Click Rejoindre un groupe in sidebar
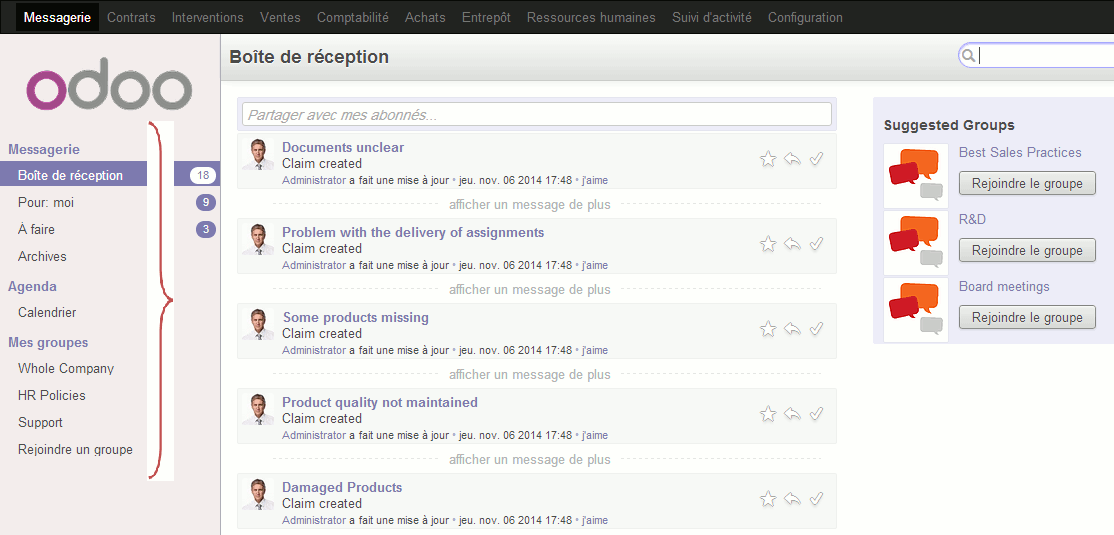Image resolution: width=1114 pixels, height=535 pixels. pos(75,450)
